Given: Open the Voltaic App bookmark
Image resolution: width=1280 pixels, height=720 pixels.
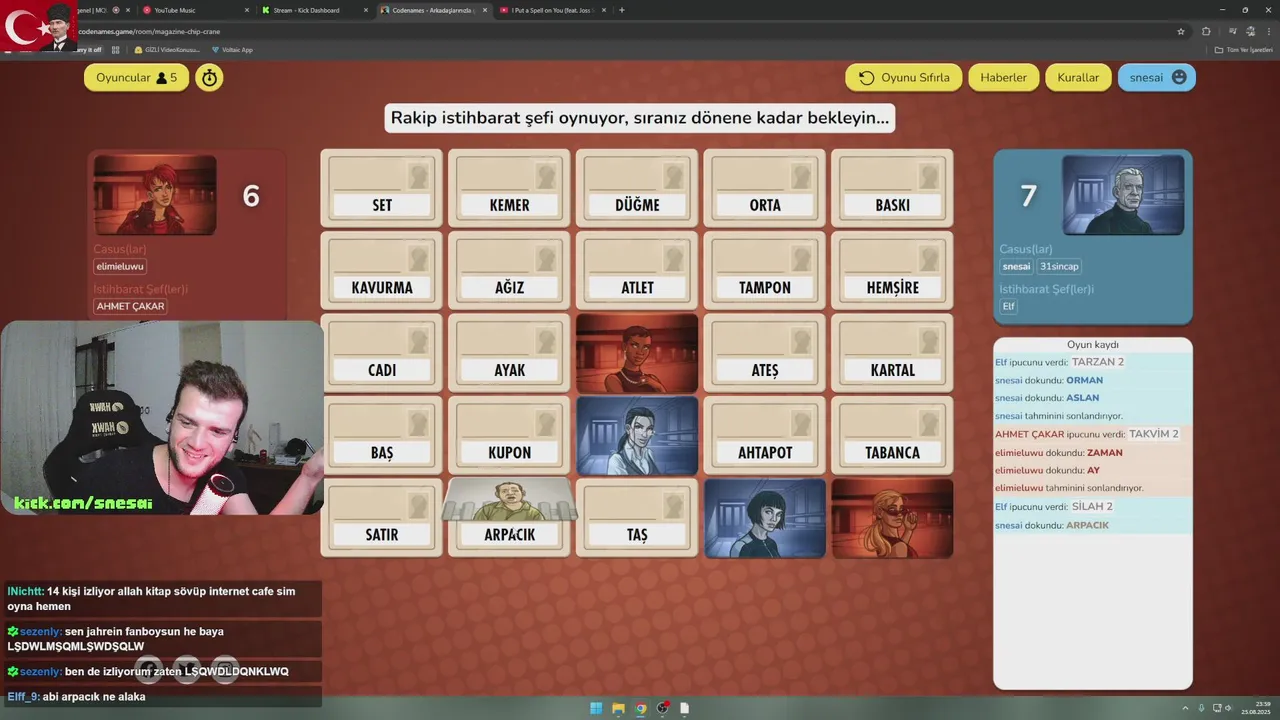Looking at the screenshot, I should (232, 49).
